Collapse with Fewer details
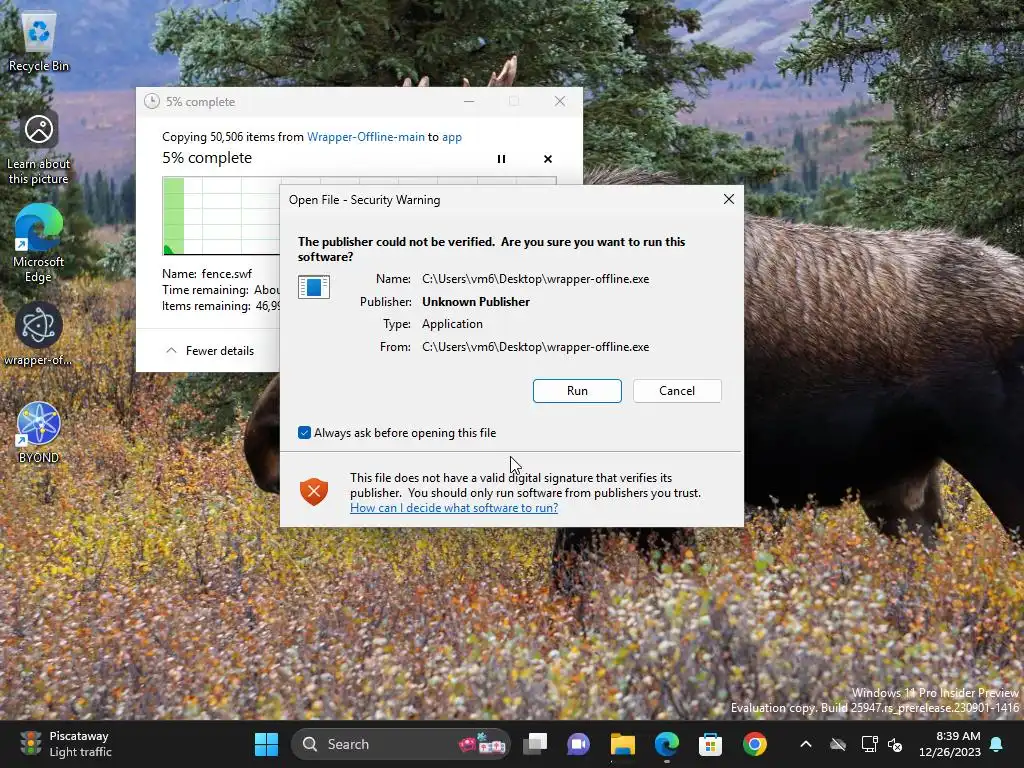 coord(210,351)
